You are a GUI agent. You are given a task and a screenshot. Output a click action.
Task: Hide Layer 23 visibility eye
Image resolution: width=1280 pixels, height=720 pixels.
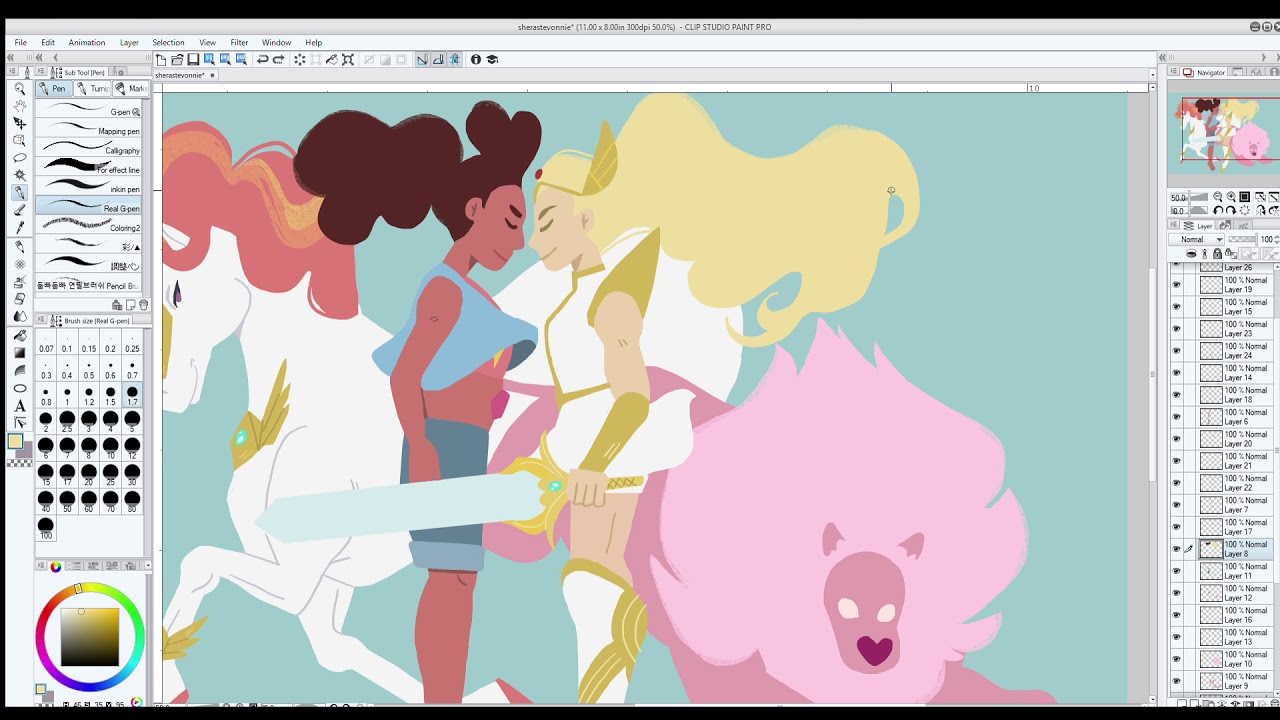click(1176, 329)
